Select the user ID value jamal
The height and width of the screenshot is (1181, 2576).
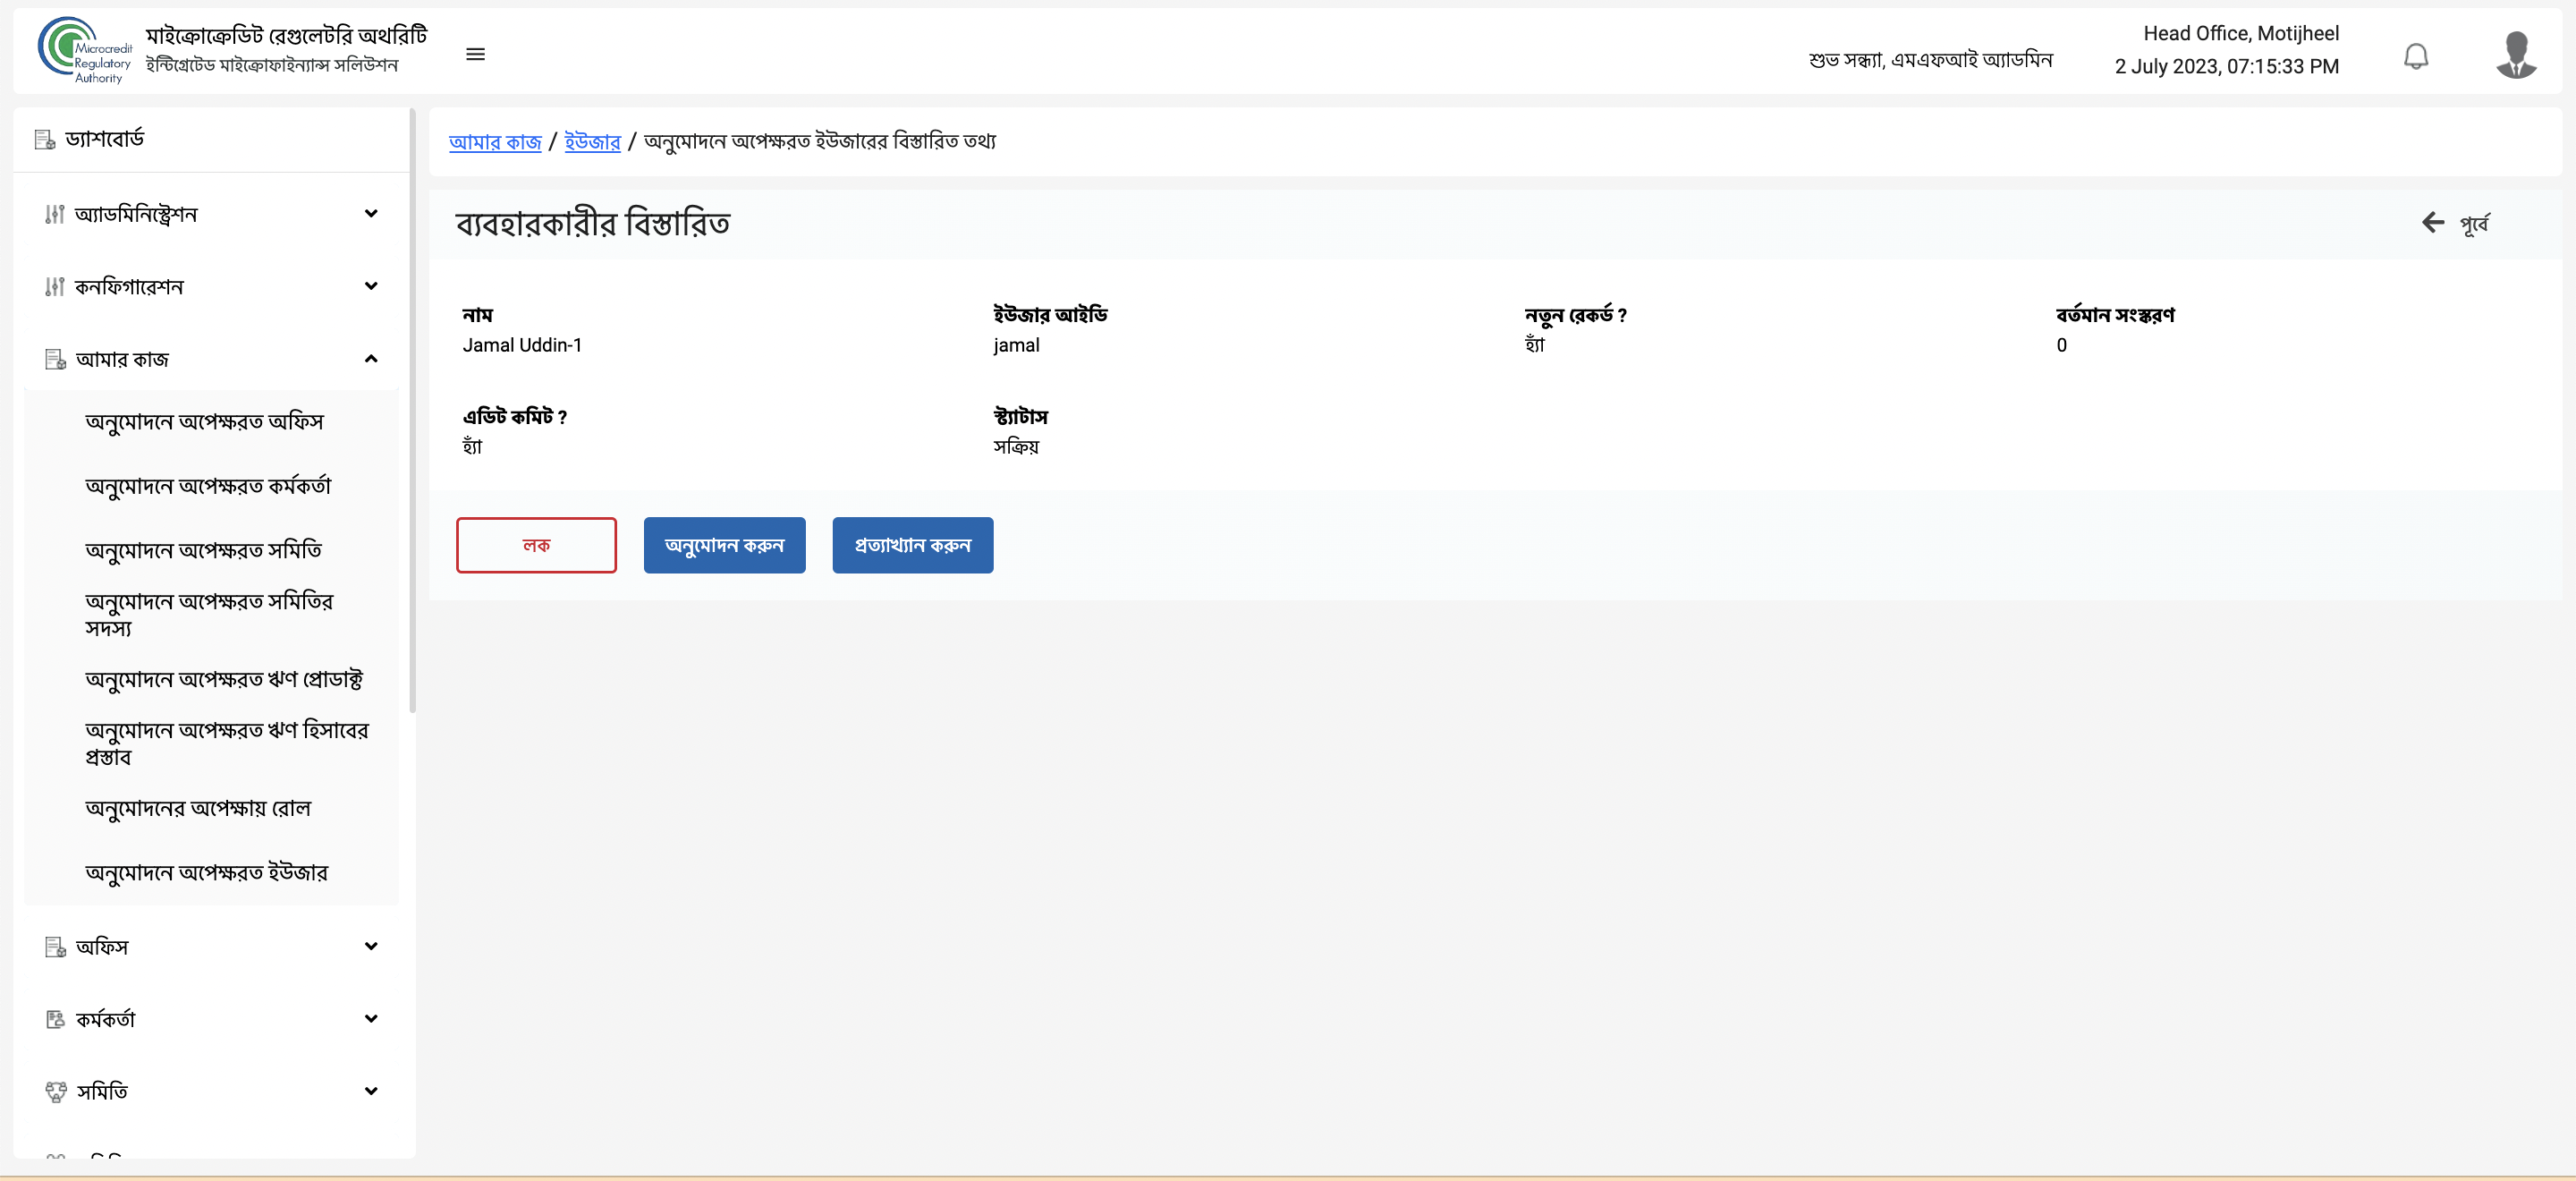point(1016,346)
